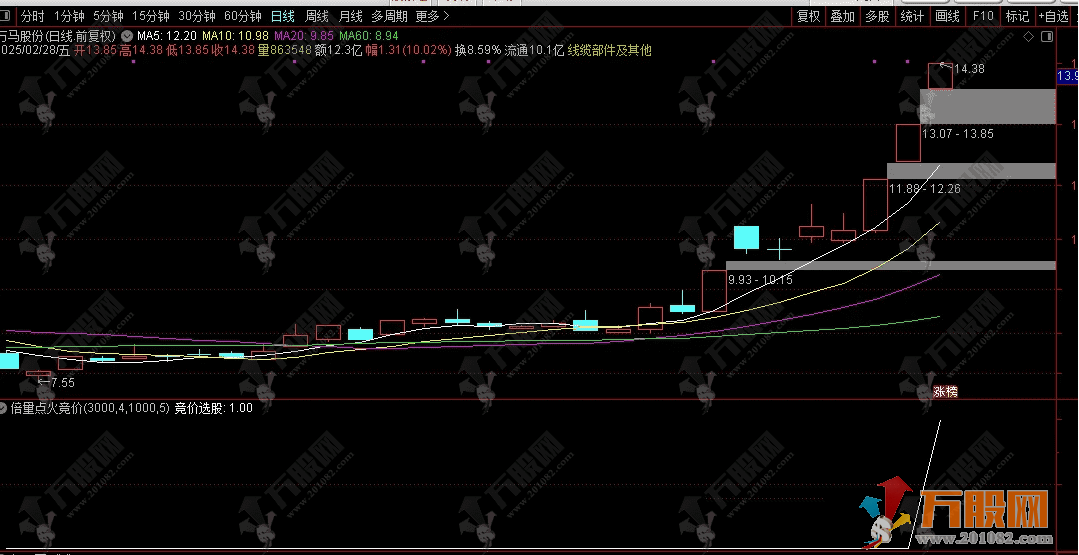Click the MA10: 10.98 label
This screenshot has width=1079, height=555.
[234, 35]
